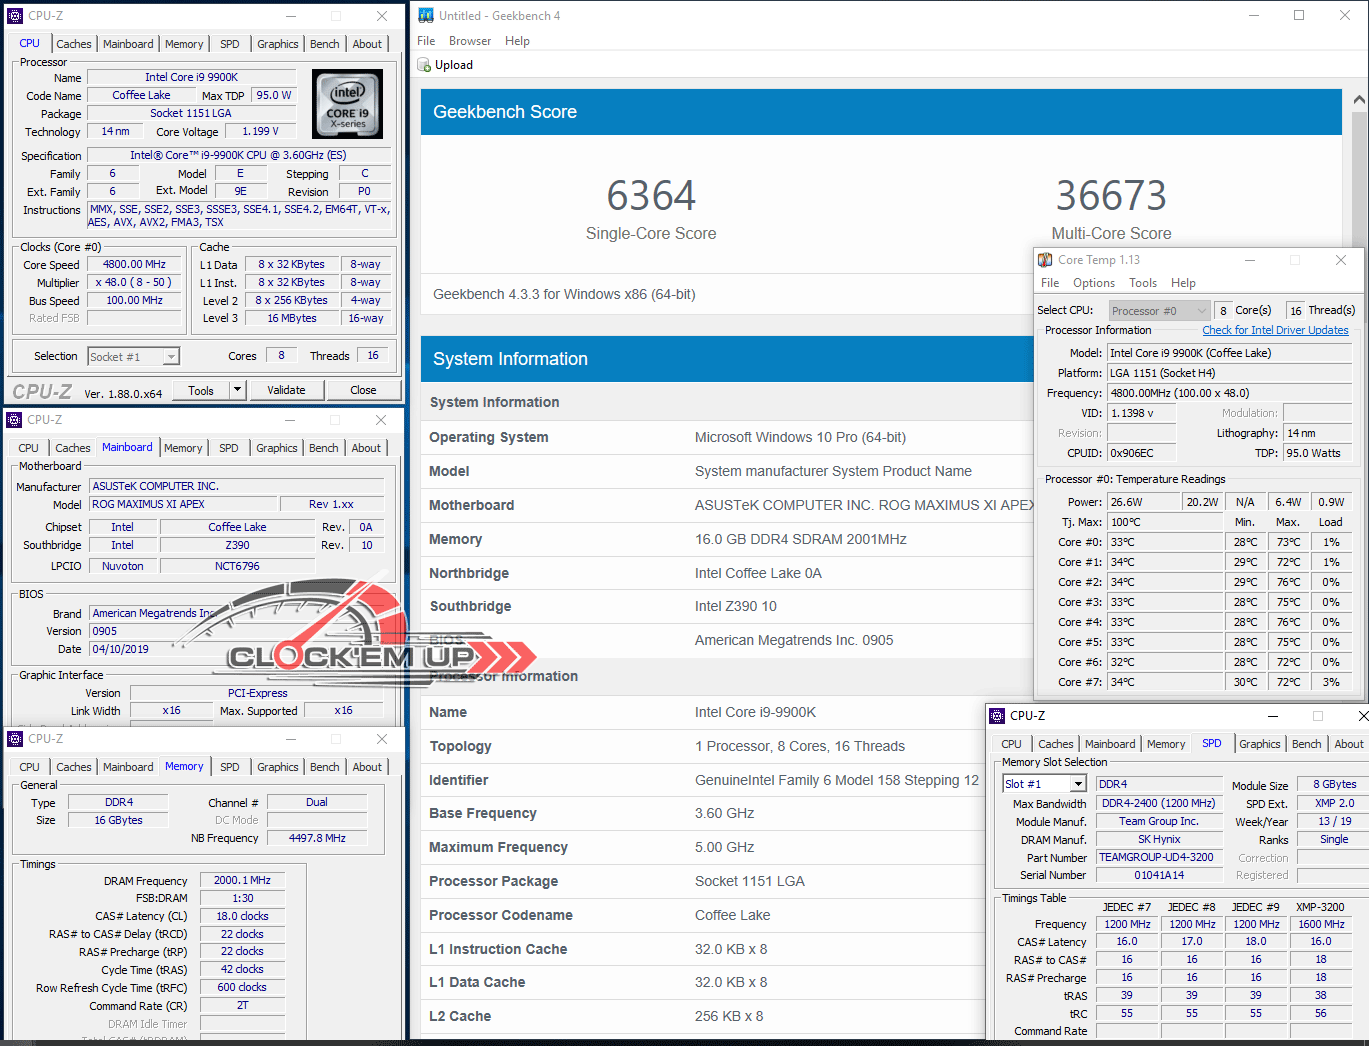Open the Slot #1 memory slot dropdown

tap(1077, 784)
